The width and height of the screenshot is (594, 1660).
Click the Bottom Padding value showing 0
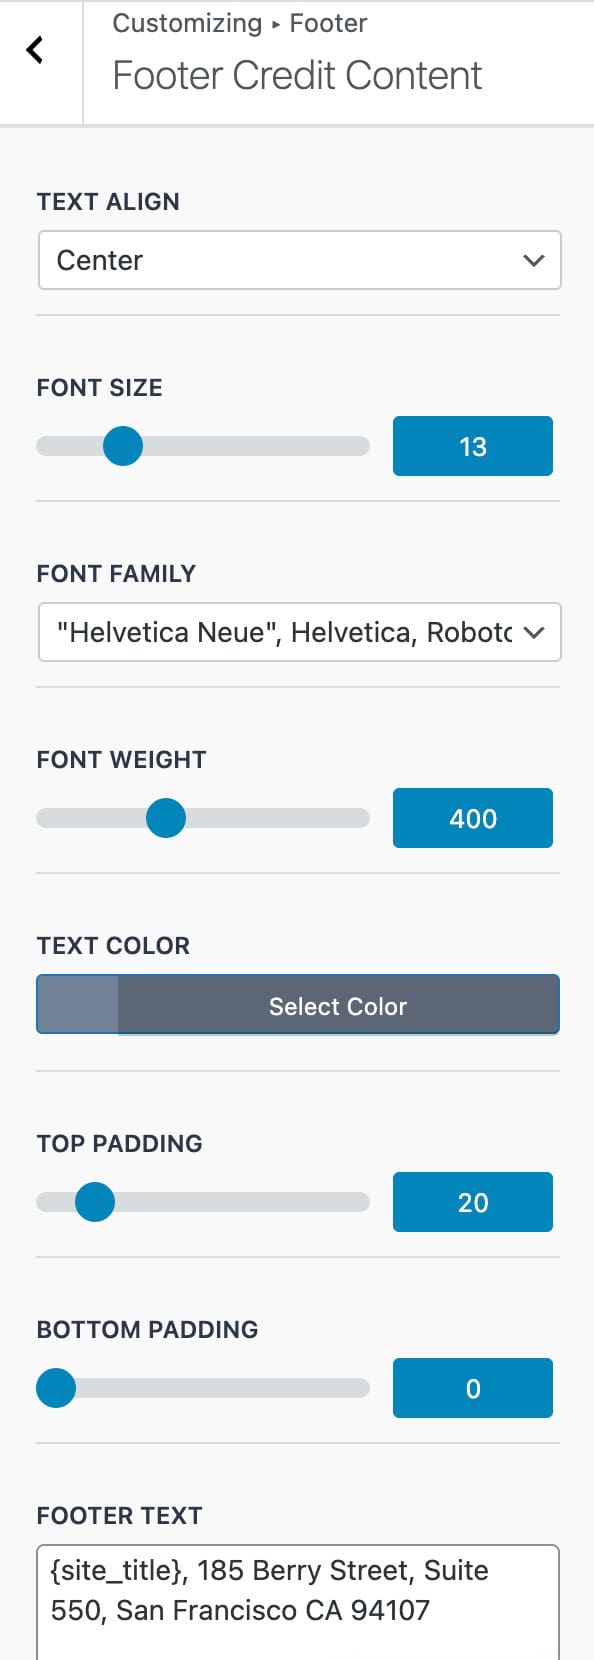click(x=472, y=1388)
